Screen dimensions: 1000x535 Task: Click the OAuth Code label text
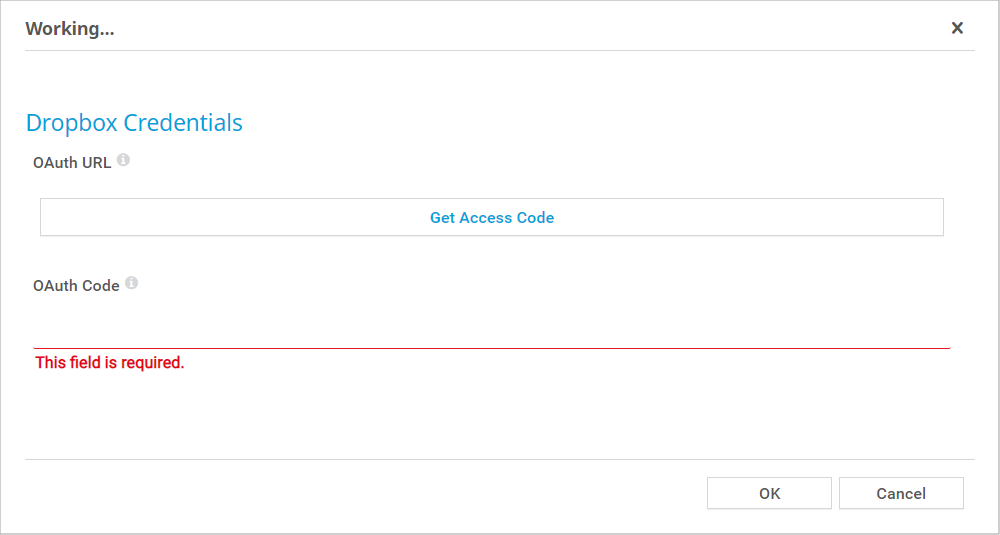coord(76,286)
